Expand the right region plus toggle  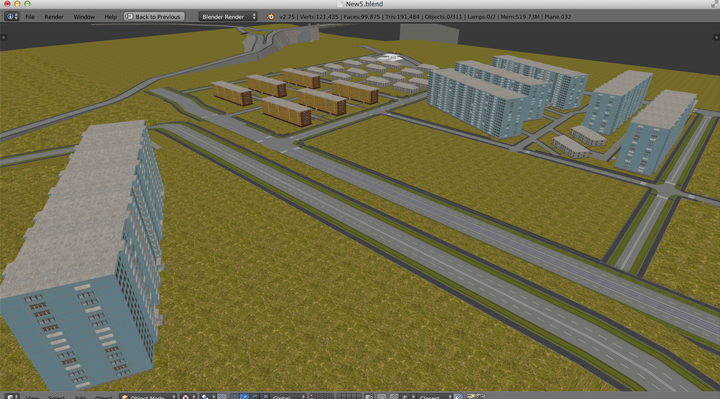(716, 37)
